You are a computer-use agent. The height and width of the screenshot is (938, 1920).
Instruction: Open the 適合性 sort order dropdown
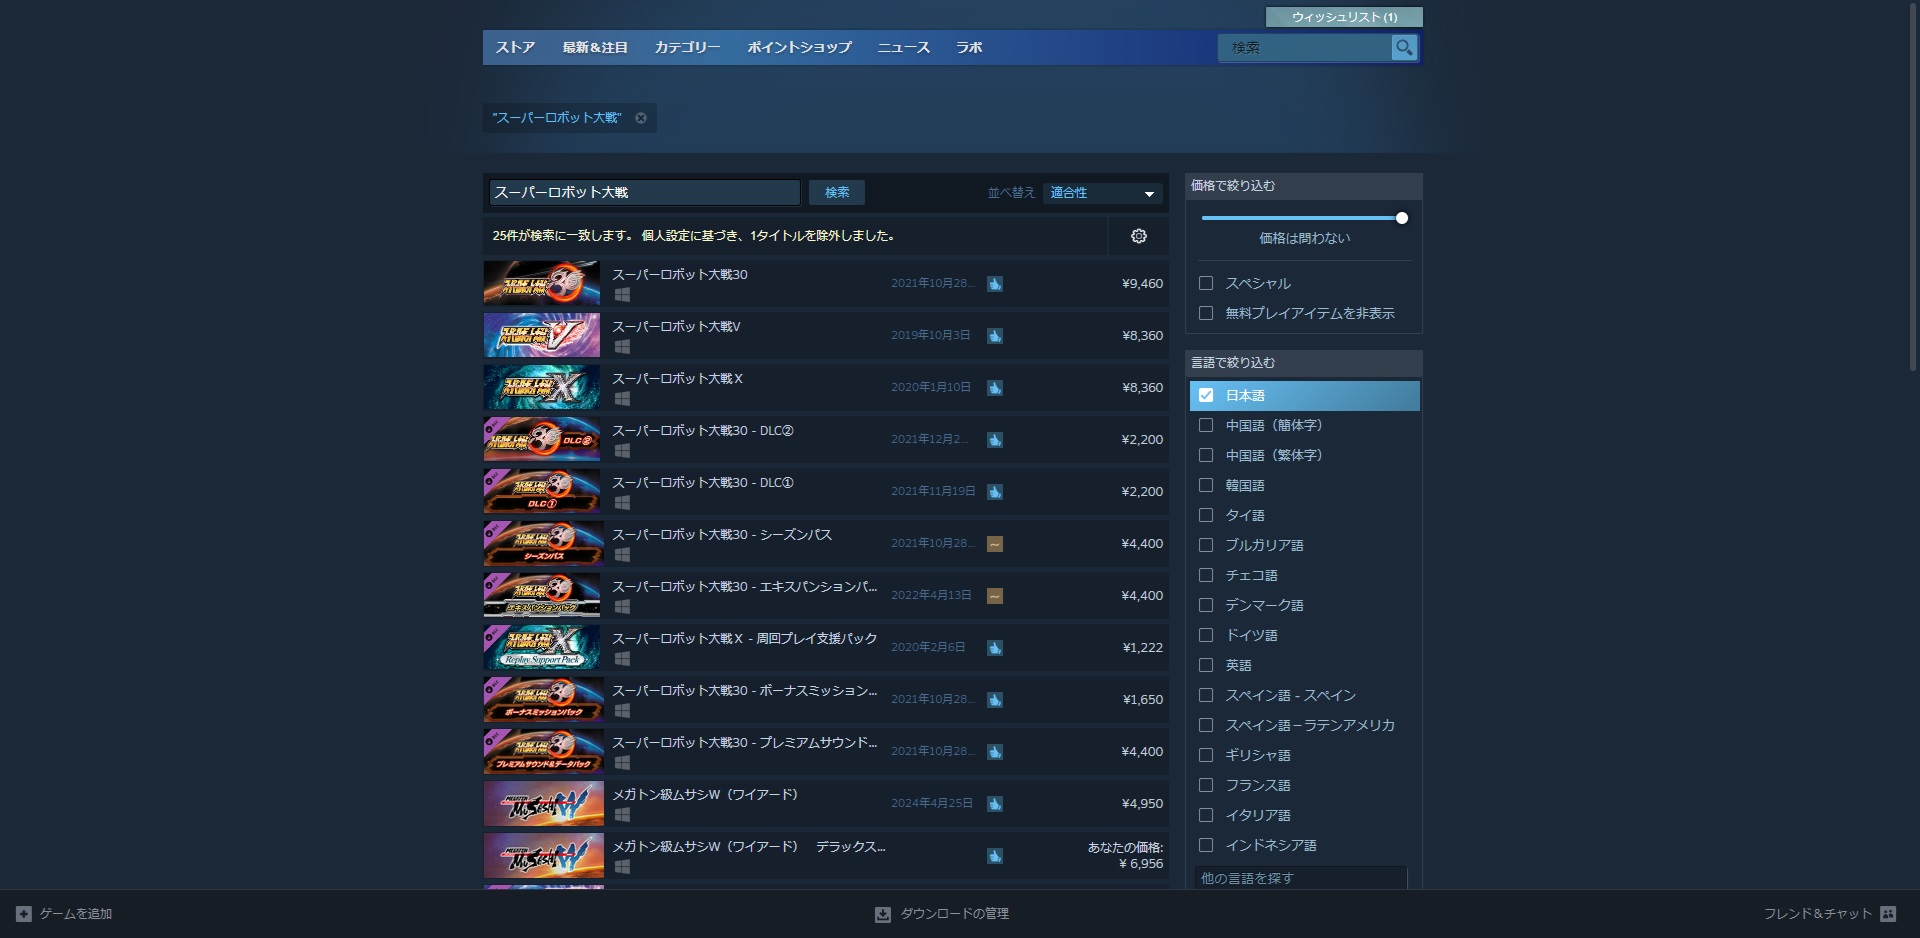(x=1100, y=192)
